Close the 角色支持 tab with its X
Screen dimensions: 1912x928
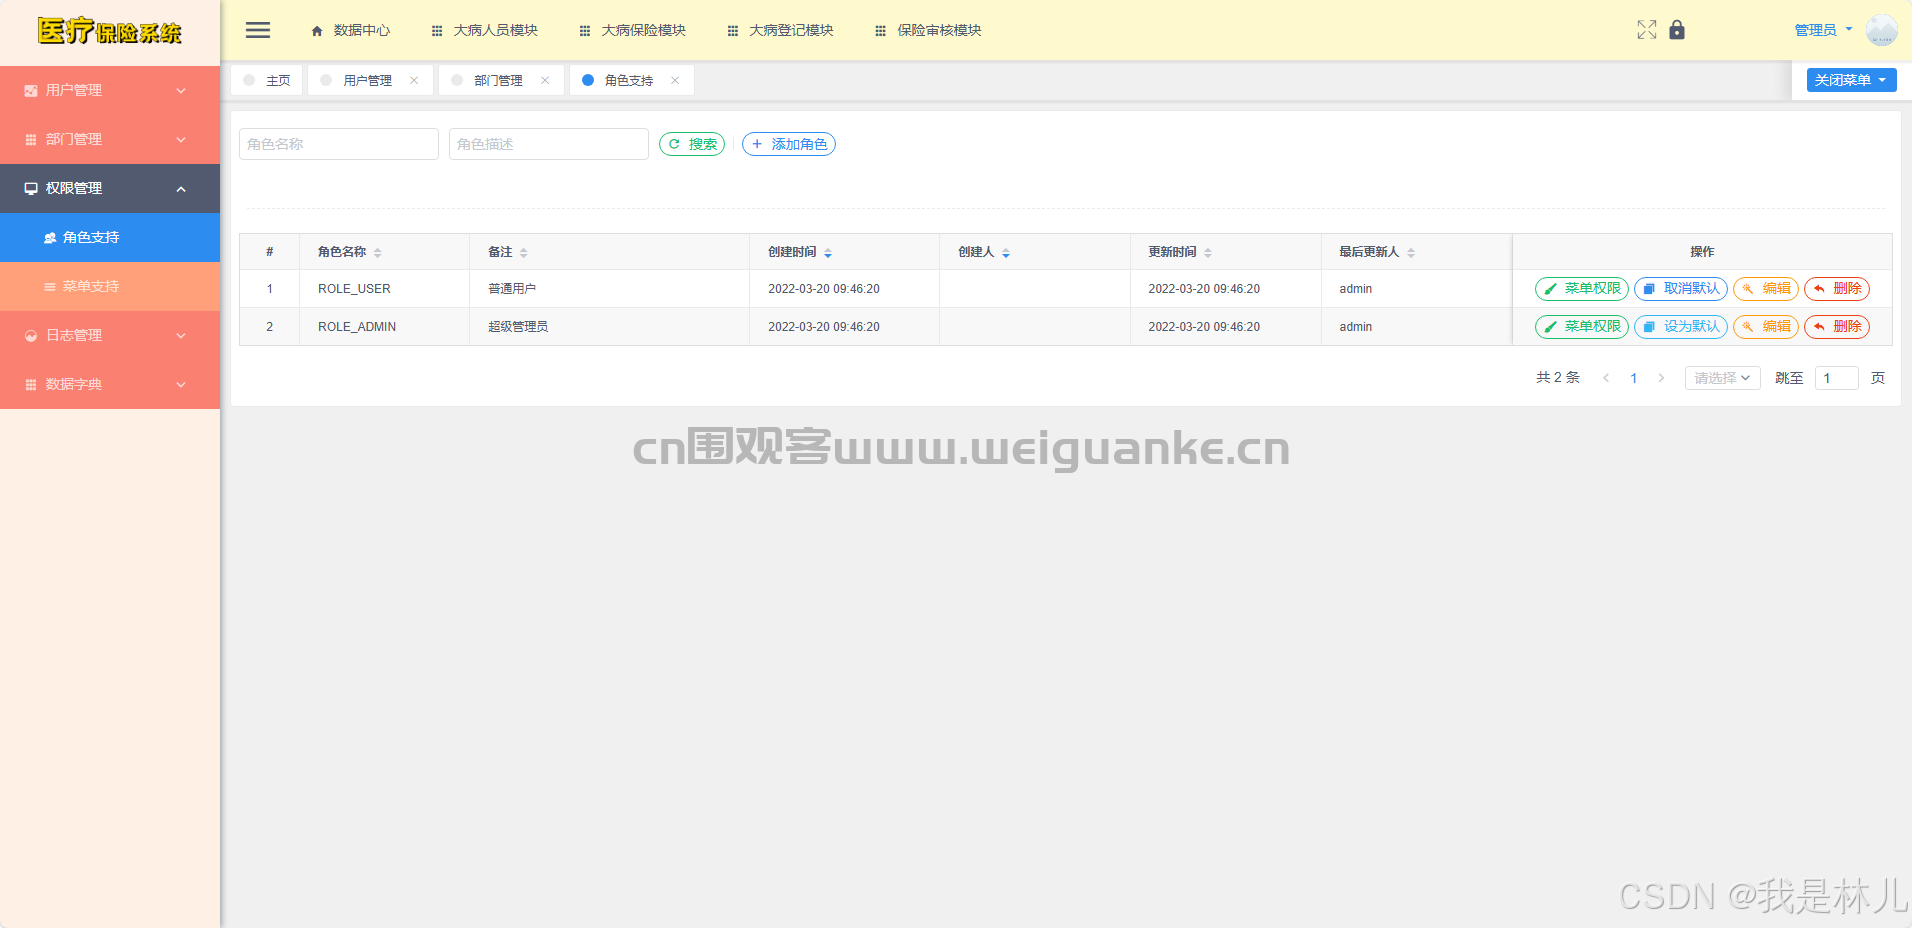tap(675, 80)
